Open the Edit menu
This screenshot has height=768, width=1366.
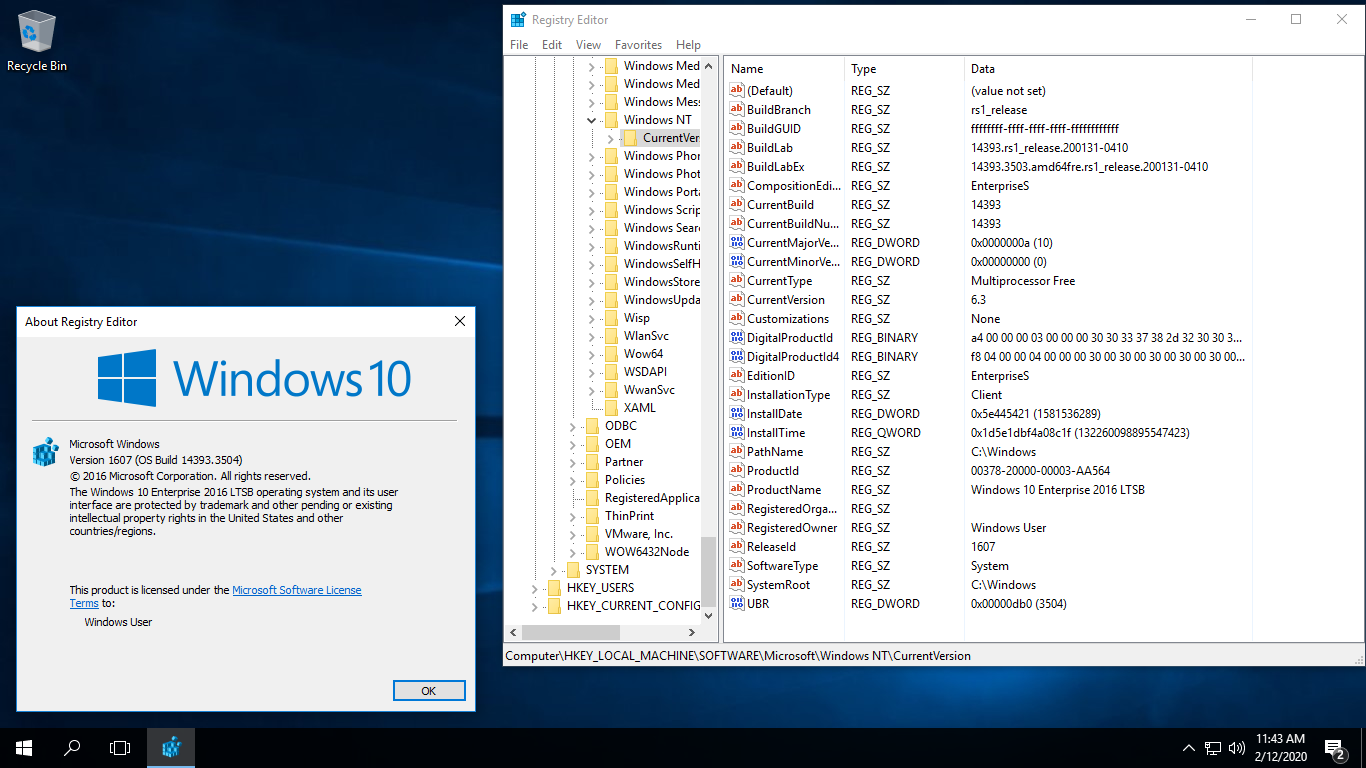click(x=552, y=45)
